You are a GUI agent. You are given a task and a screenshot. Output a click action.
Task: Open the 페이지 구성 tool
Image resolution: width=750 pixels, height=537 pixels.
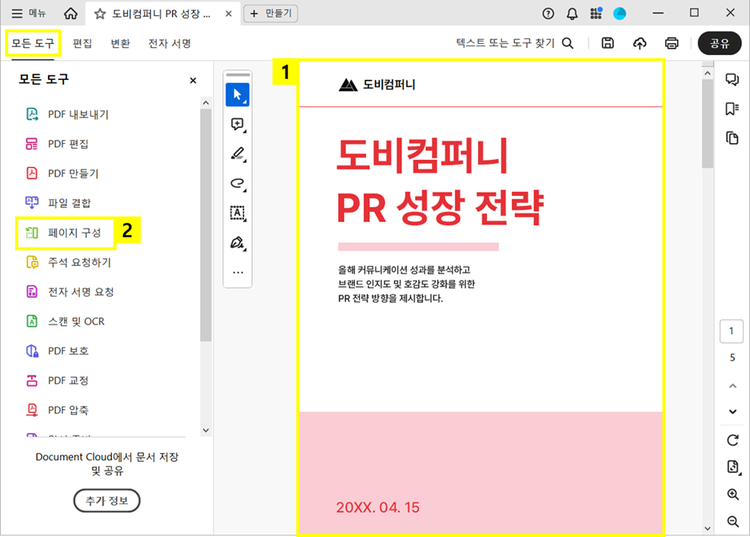(x=64, y=233)
